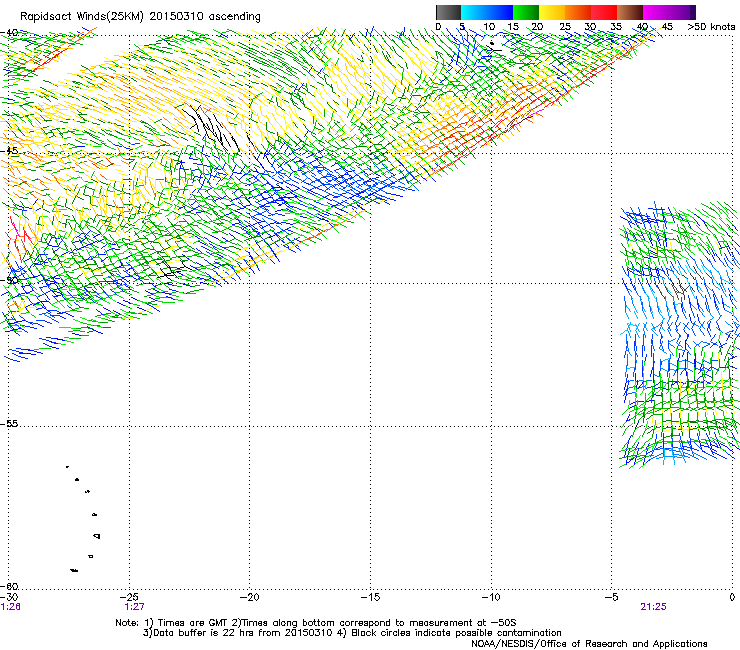Click the title 'Rapidscat Winds(25KM) 20150310 ascending'
The image size is (740, 650).
[140, 17]
